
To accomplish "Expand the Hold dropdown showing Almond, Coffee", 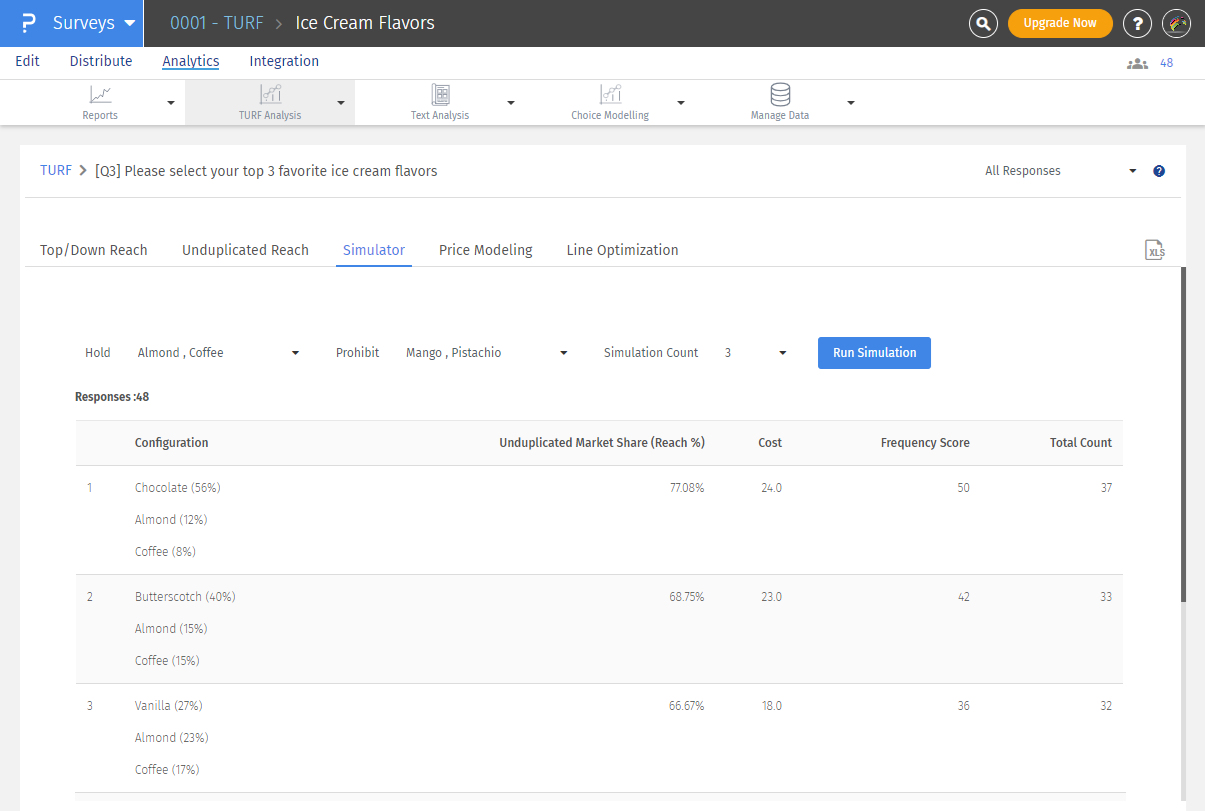I will pyautogui.click(x=218, y=353).
